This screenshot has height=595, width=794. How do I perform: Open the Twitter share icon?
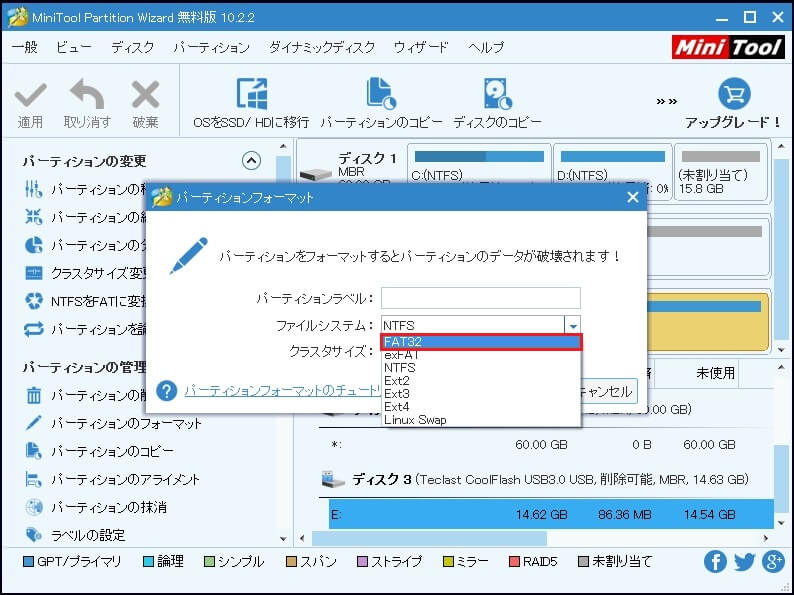tap(744, 562)
